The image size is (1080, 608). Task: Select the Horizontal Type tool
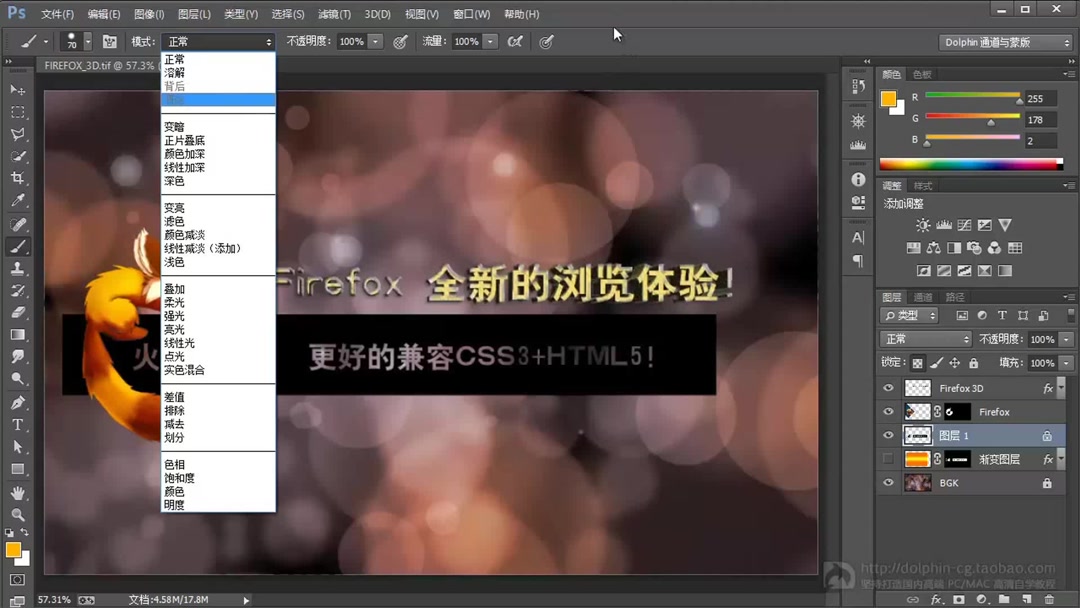click(x=18, y=425)
